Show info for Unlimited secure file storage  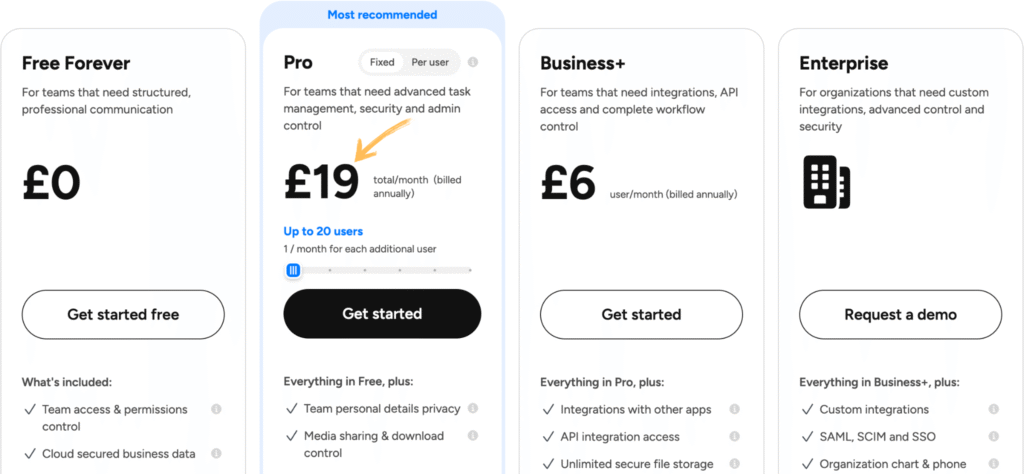734,464
